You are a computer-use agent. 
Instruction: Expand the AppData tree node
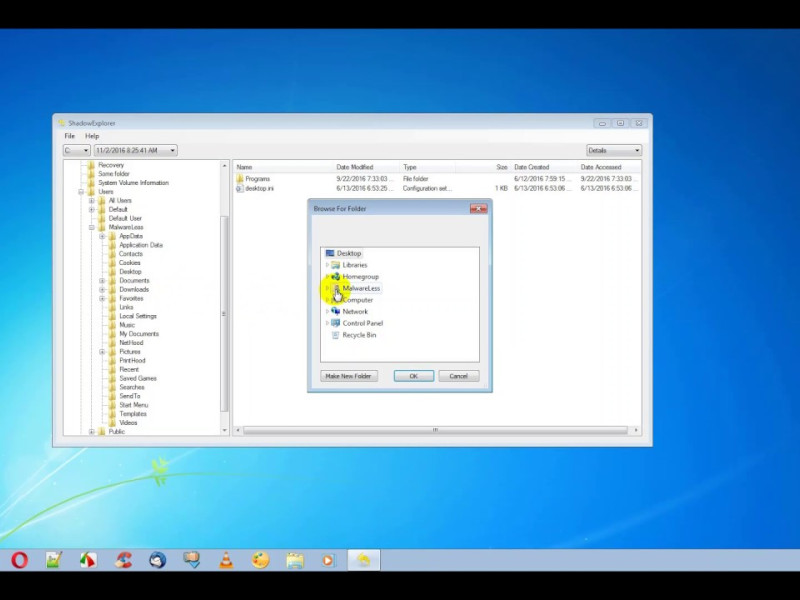(x=102, y=236)
